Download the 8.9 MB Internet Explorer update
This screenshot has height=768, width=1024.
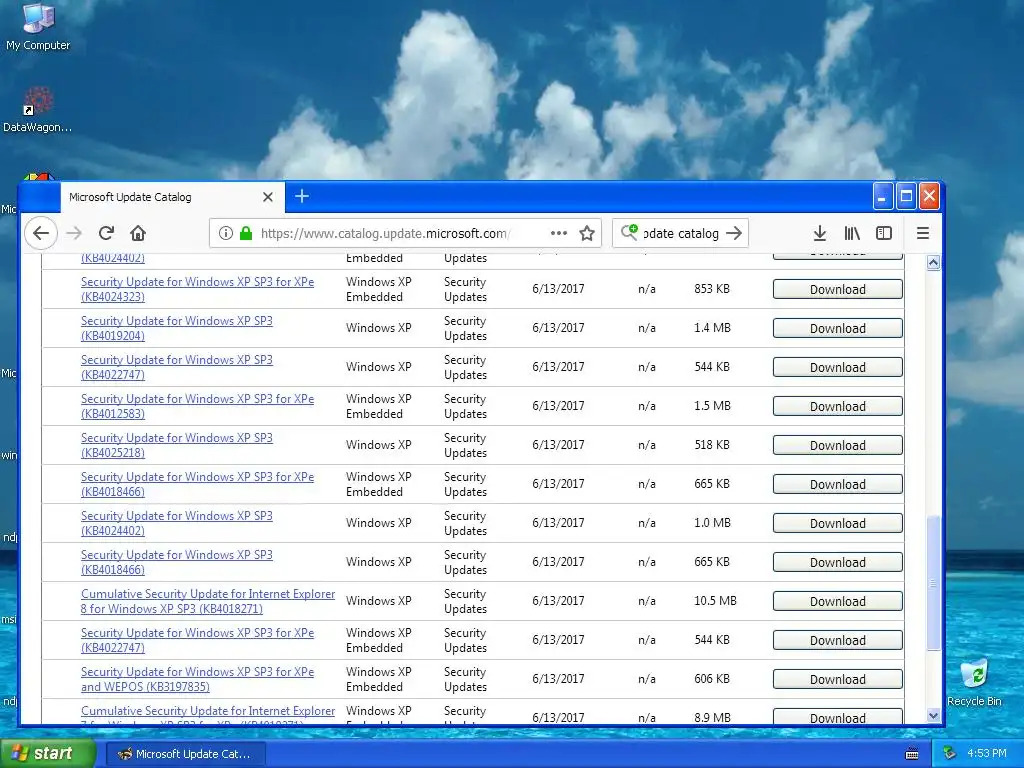(838, 716)
